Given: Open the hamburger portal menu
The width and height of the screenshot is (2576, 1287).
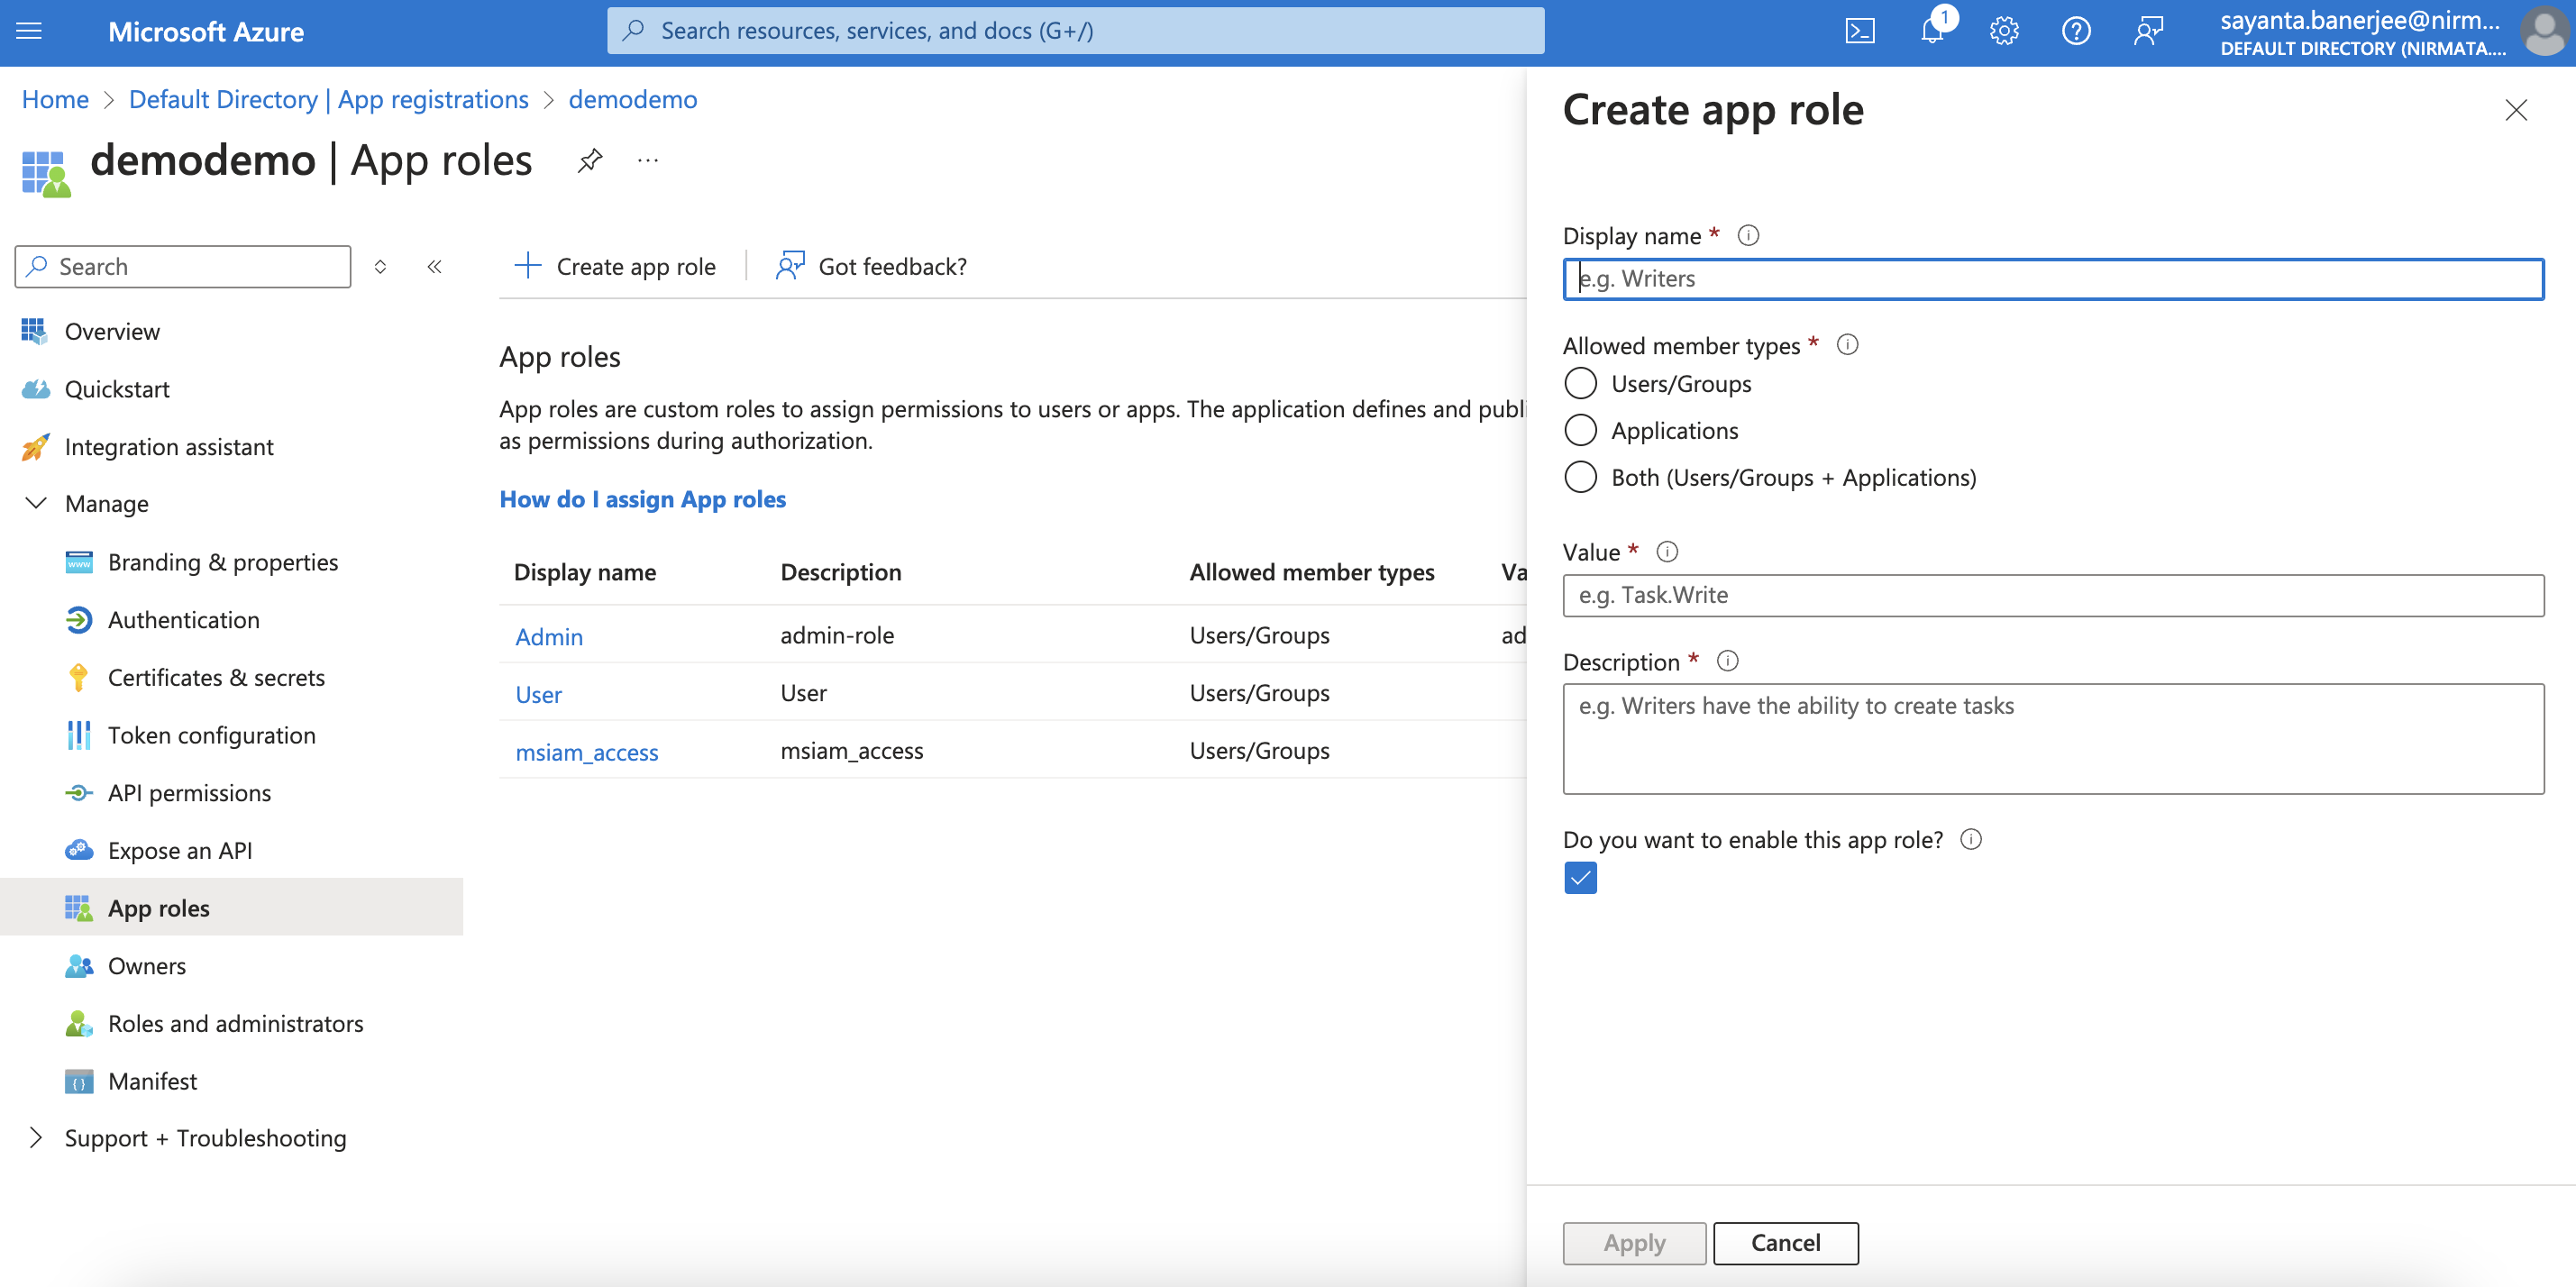Looking at the screenshot, I should tap(29, 31).
